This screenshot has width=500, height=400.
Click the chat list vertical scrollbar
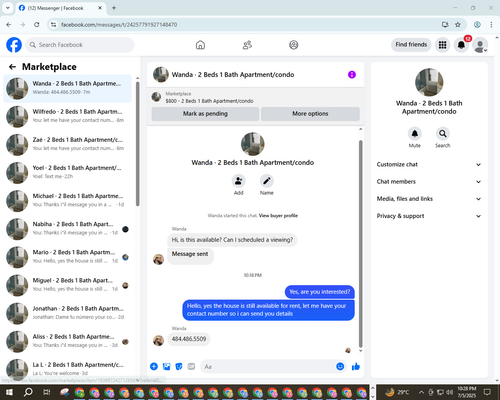coord(138,144)
